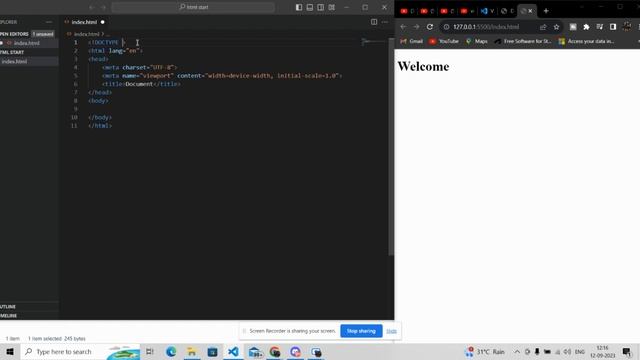This screenshot has width=640, height=360.
Task: Open the Maps bookmark
Action: (x=477, y=41)
